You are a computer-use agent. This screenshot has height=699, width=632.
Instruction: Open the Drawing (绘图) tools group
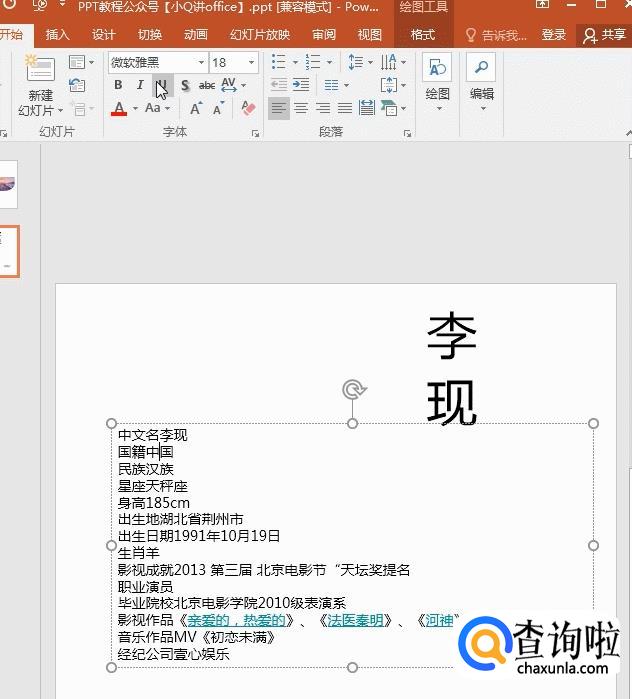[x=437, y=80]
